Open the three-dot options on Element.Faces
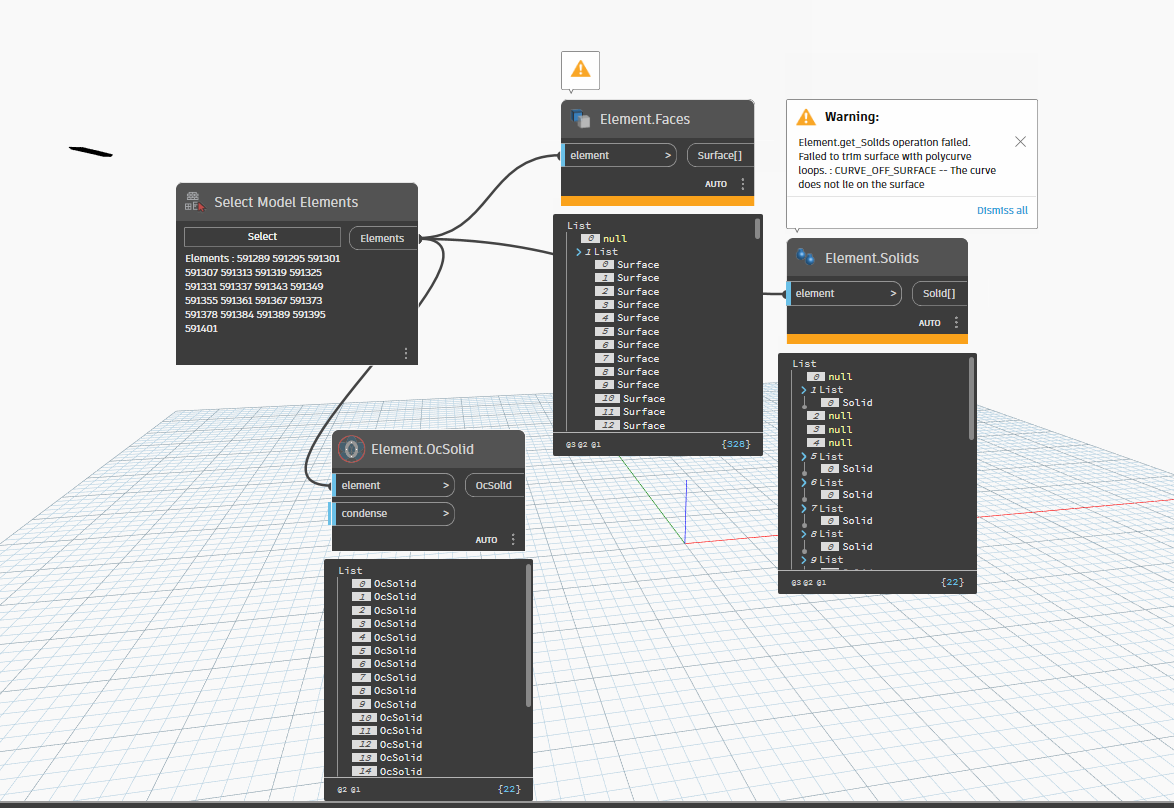The width and height of the screenshot is (1174, 808). pos(742,184)
